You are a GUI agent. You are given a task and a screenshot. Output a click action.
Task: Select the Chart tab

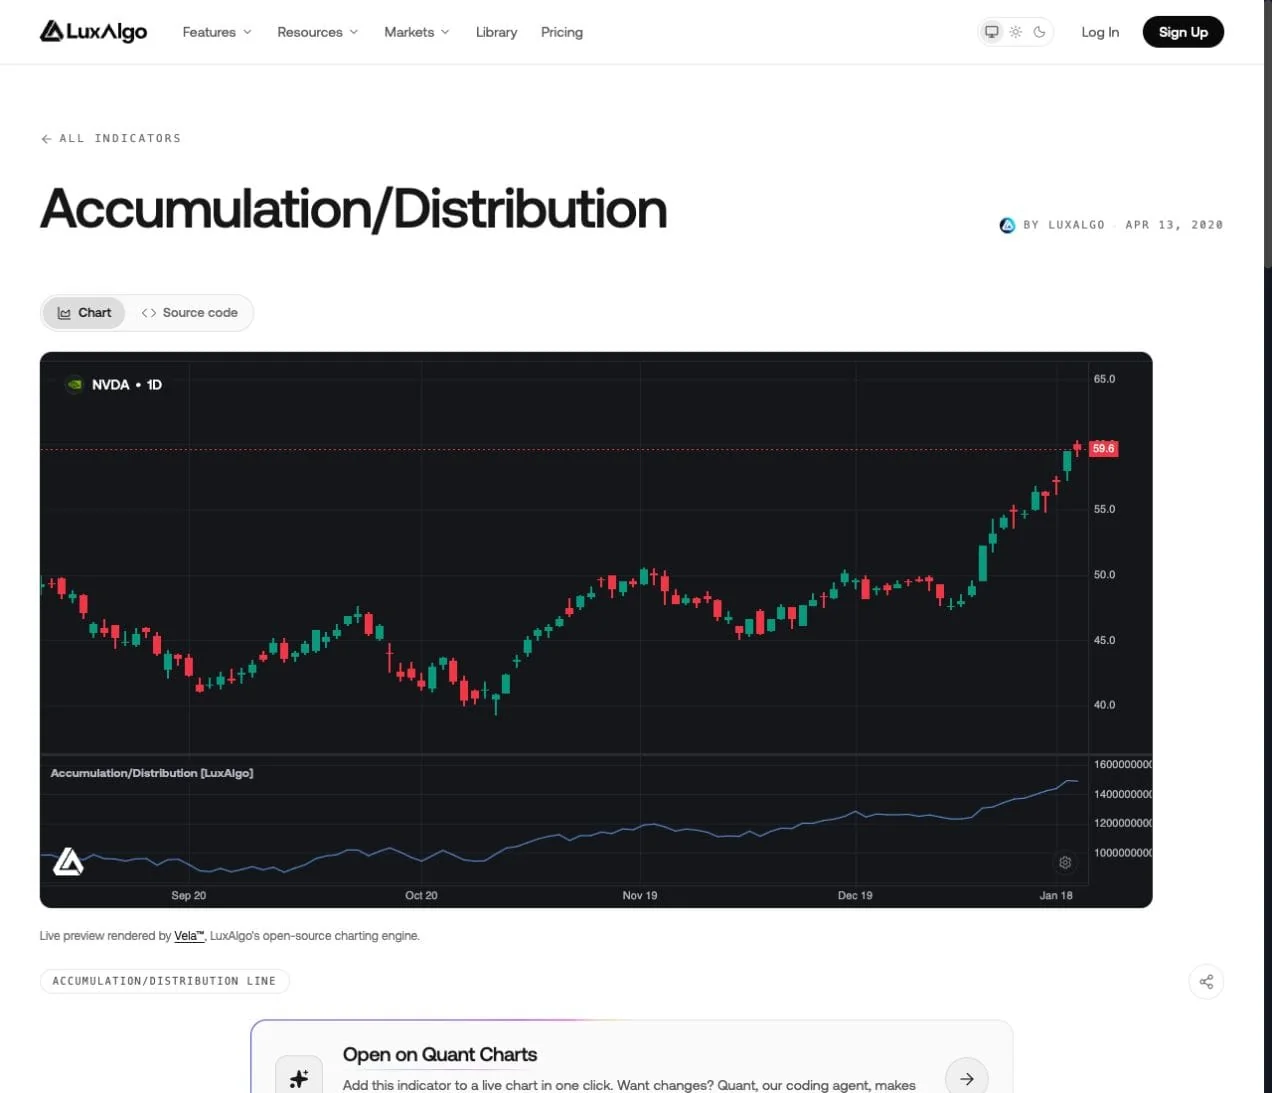(x=84, y=313)
